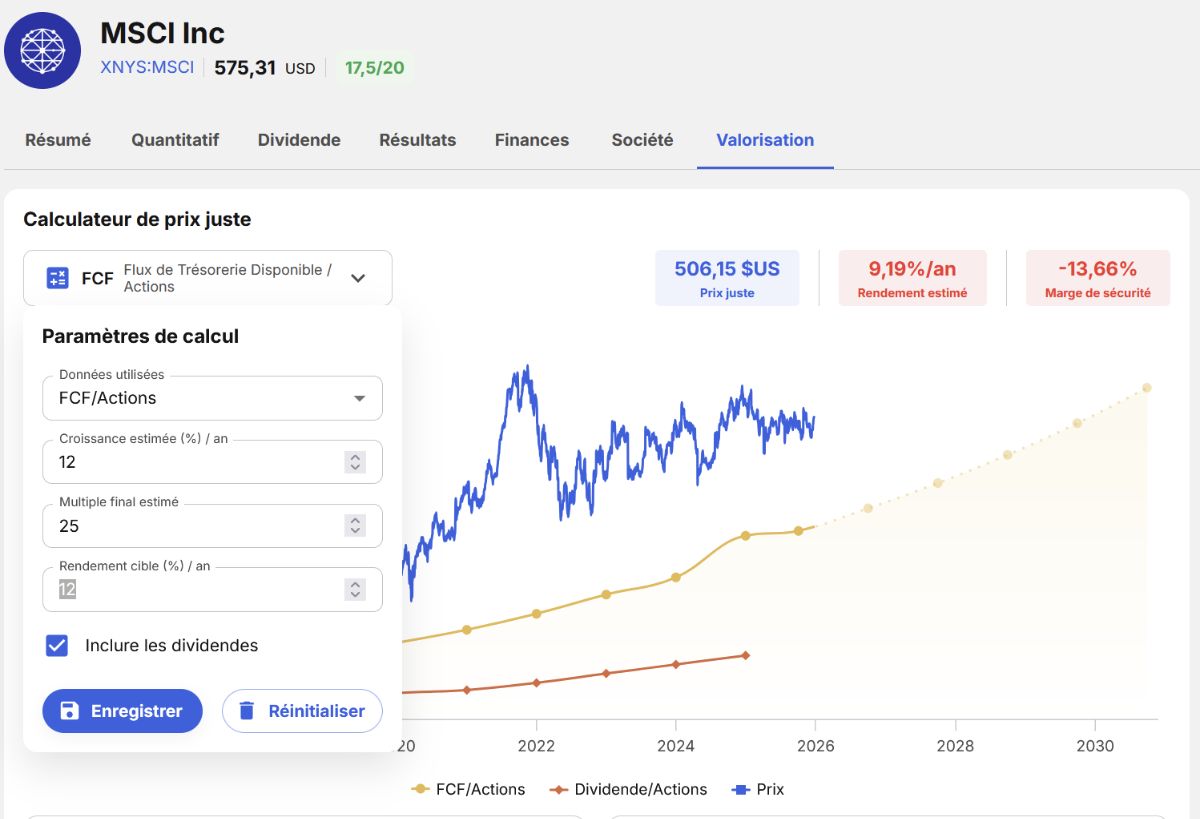Click the Multiple final estimé stepper arrows
Viewport: 1200px width, 819px height.
(x=355, y=526)
